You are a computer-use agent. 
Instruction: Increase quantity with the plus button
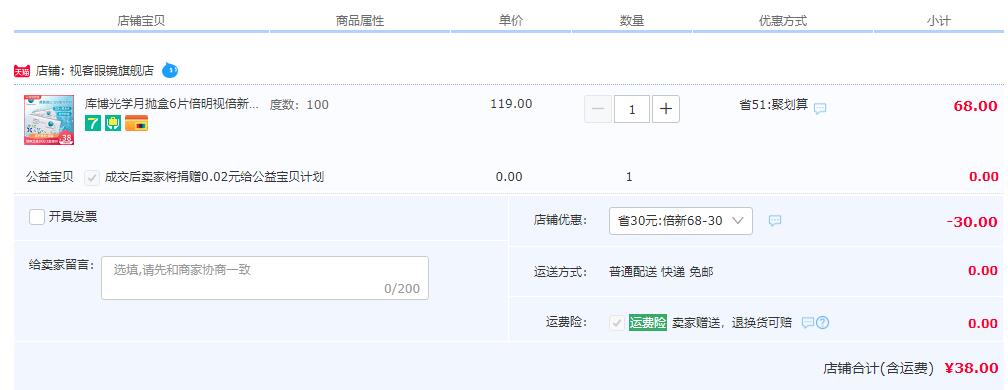coord(666,109)
